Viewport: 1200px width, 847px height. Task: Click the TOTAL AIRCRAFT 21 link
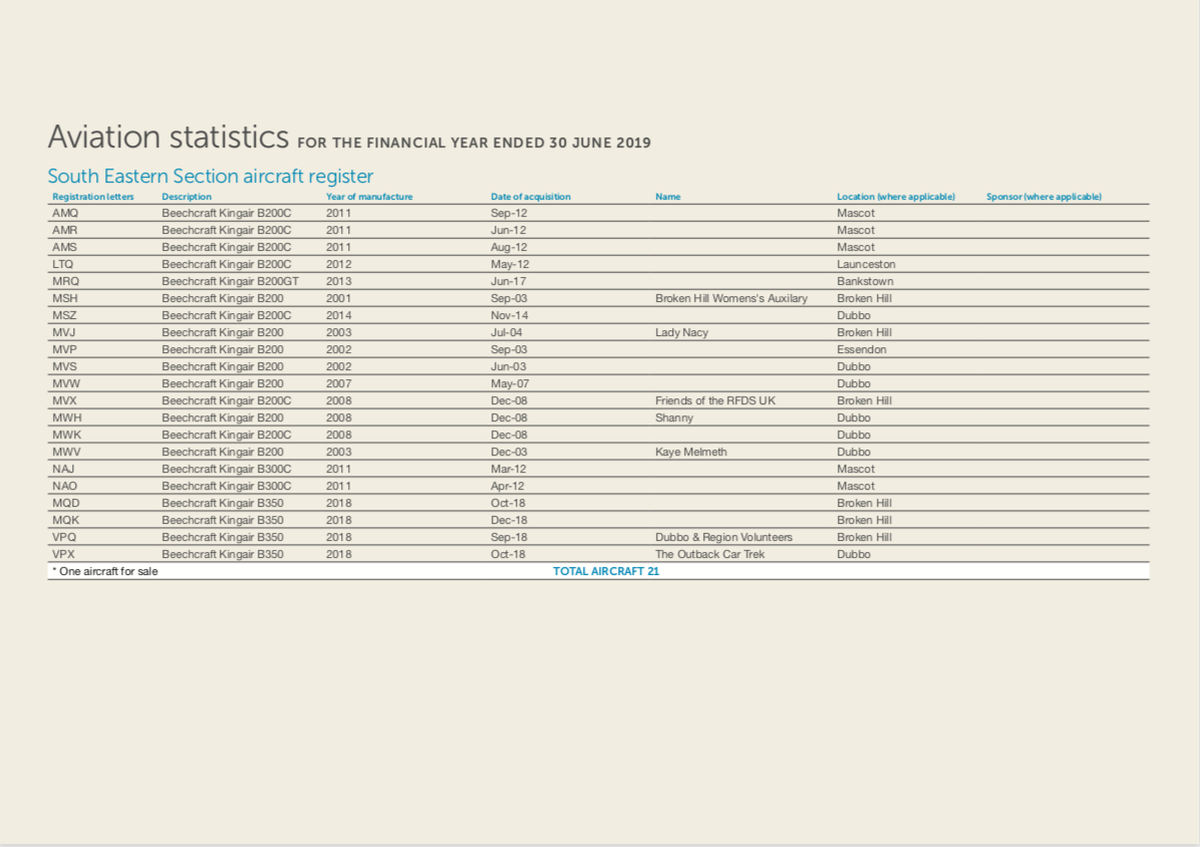click(605, 571)
